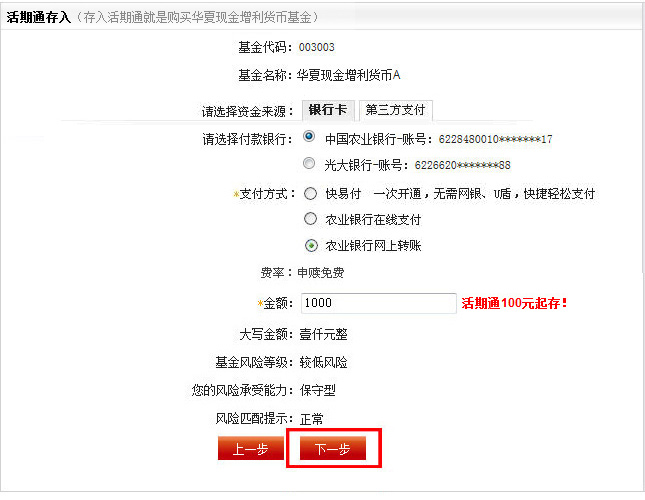The image size is (645, 500).
Task: Click the 农业银行网上转账 label text
Action: 373,246
